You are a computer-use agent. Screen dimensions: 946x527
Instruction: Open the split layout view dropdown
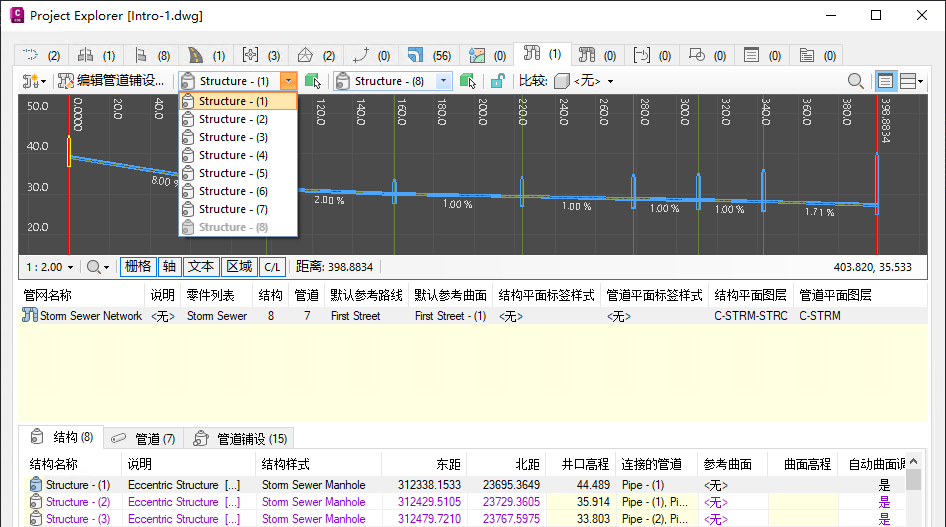click(x=912, y=81)
